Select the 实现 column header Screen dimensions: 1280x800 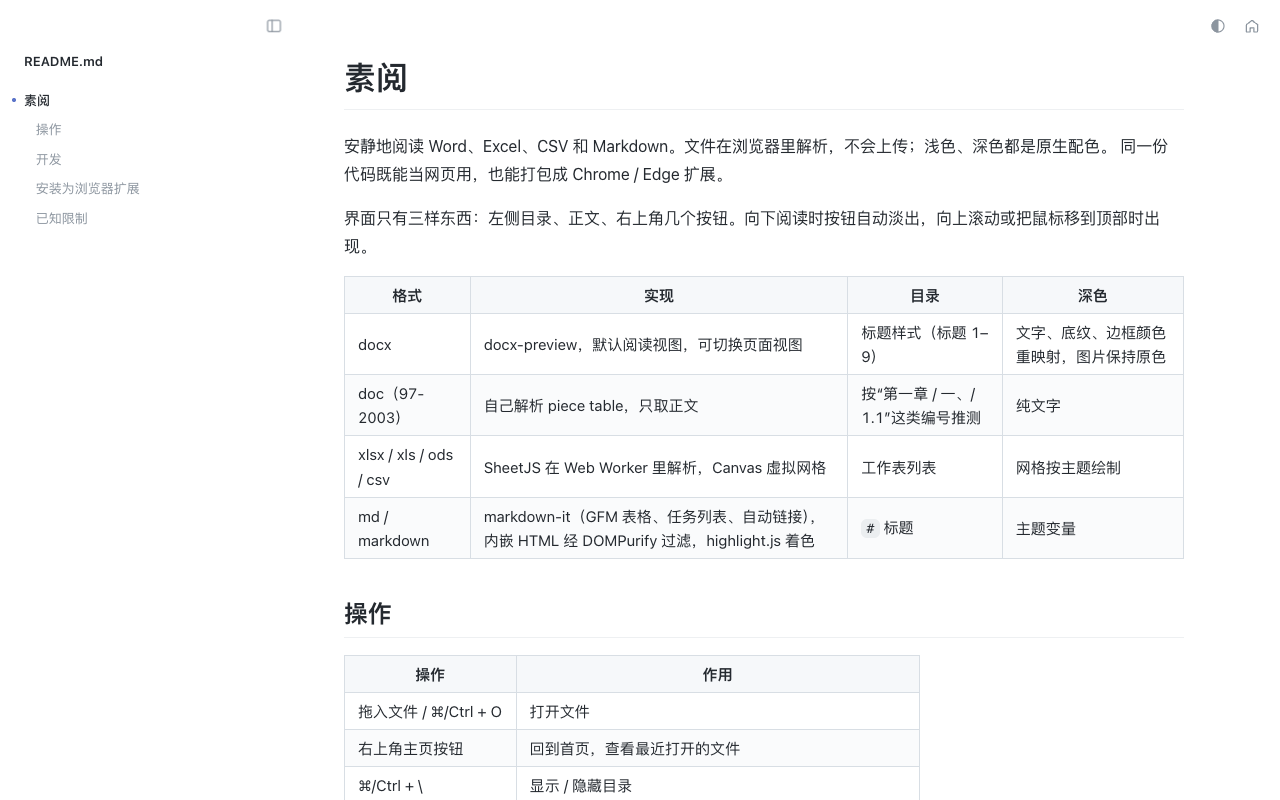point(659,295)
